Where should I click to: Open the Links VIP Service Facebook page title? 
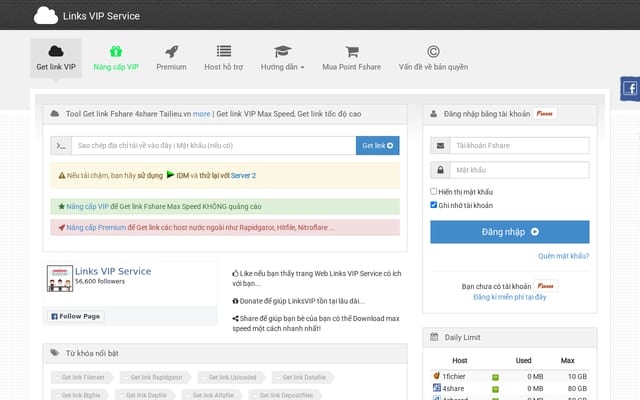pos(113,271)
